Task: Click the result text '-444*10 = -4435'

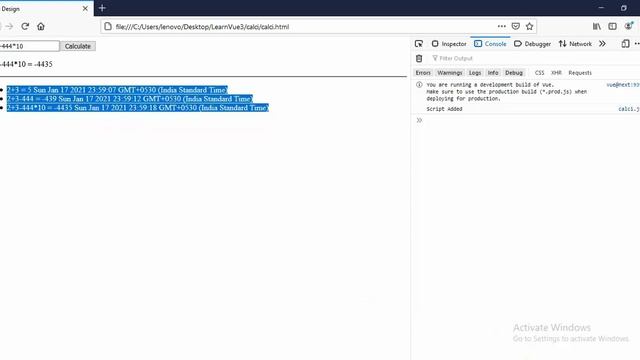Action: 26,64
